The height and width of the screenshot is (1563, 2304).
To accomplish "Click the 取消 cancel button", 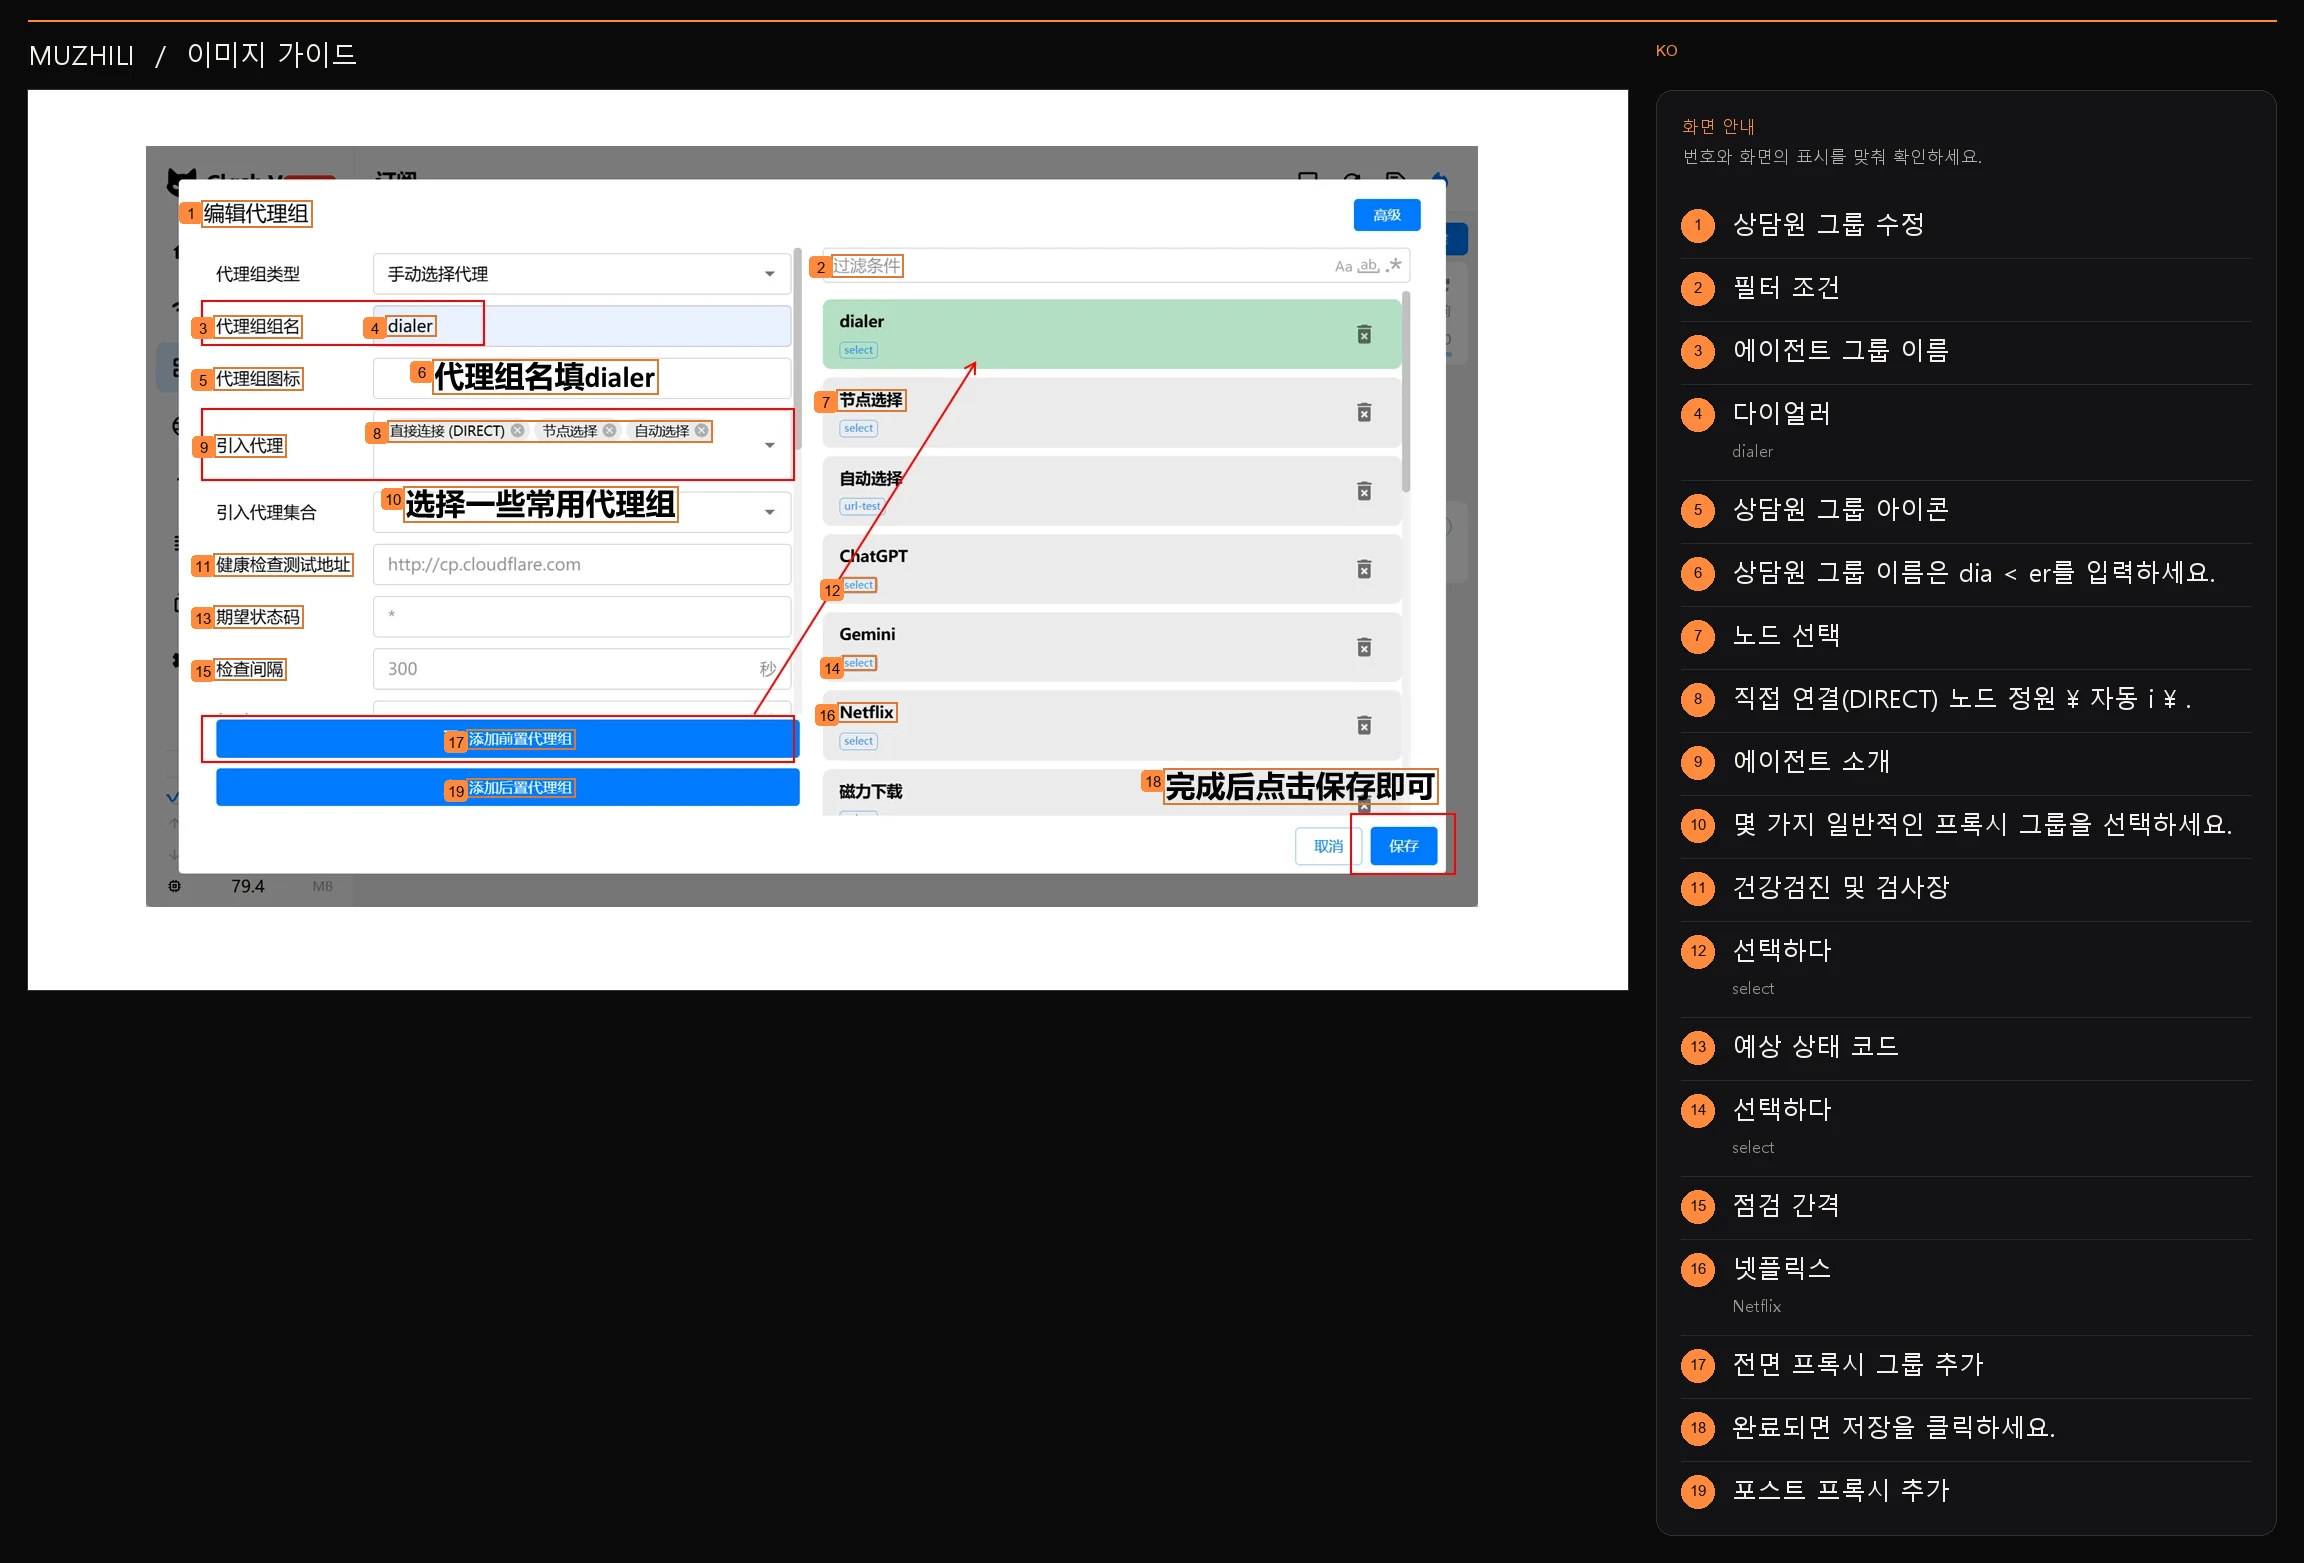I will coord(1328,846).
